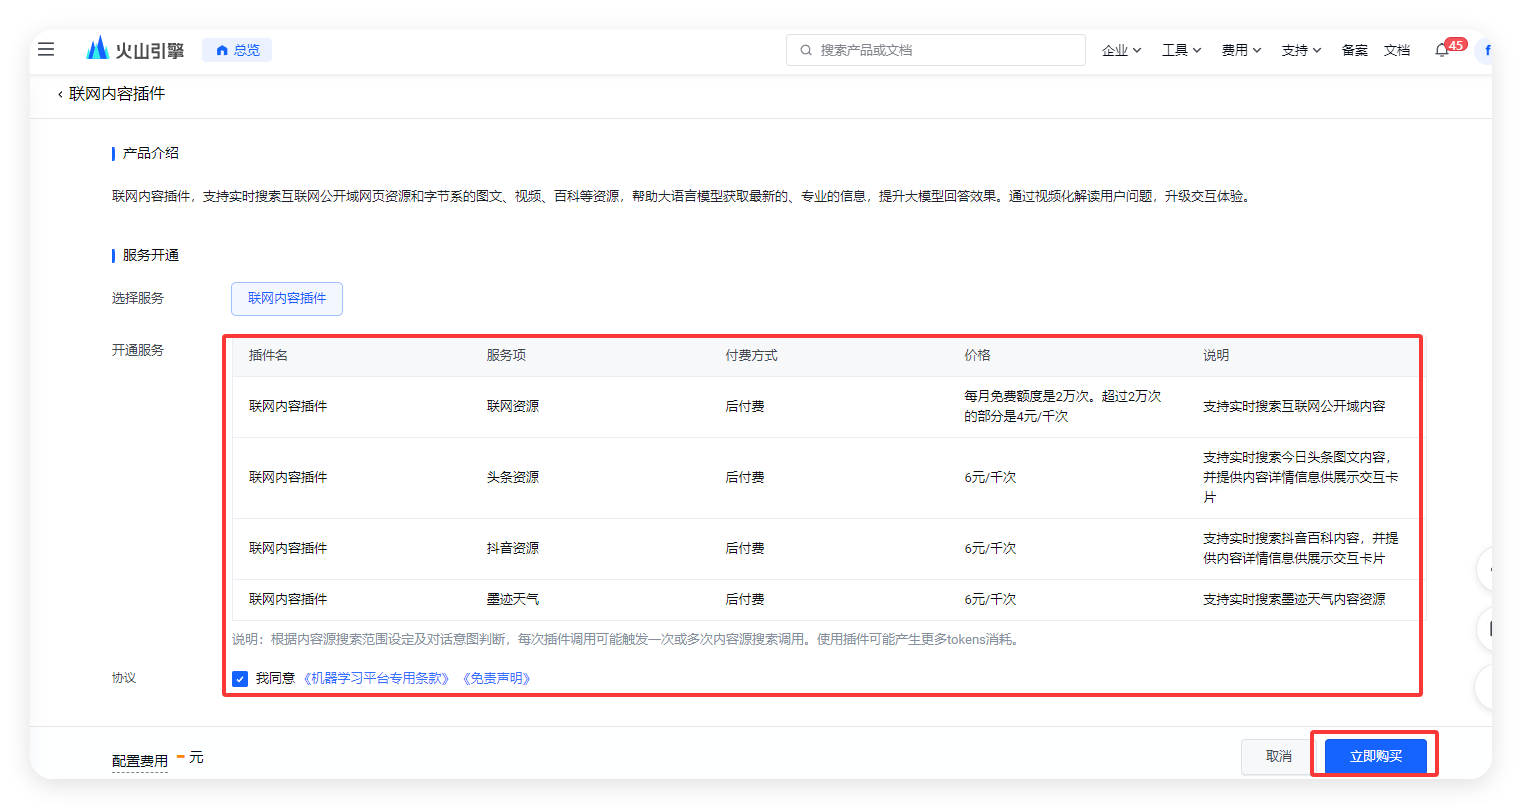Open the 文档 menu item
The height and width of the screenshot is (808, 1521).
coord(1397,50)
